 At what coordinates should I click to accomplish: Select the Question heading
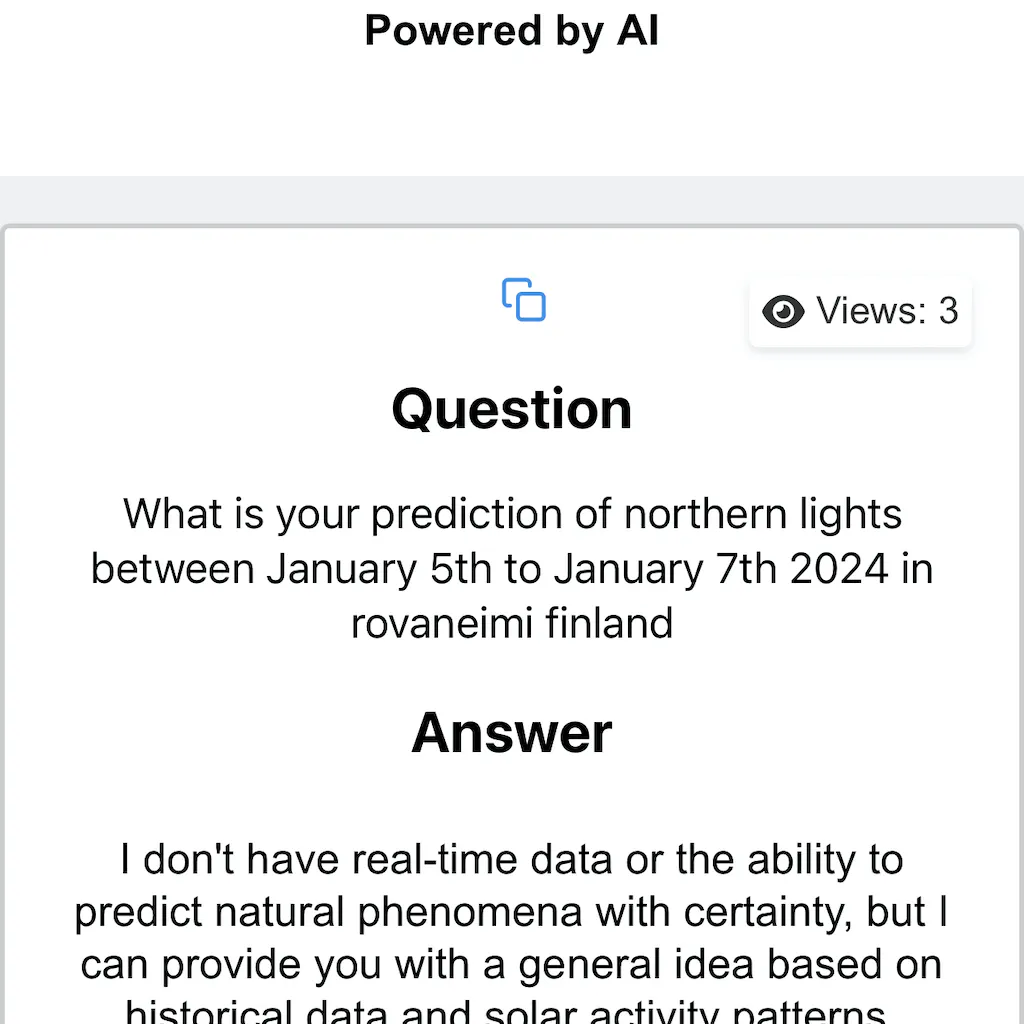pos(511,408)
